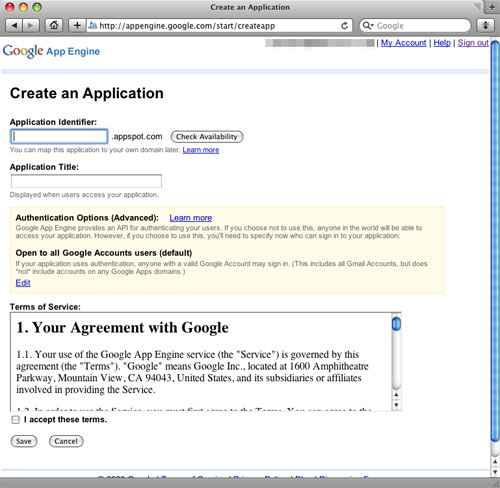Click the Save button
Image resolution: width=500 pixels, height=488 pixels.
tap(24, 441)
